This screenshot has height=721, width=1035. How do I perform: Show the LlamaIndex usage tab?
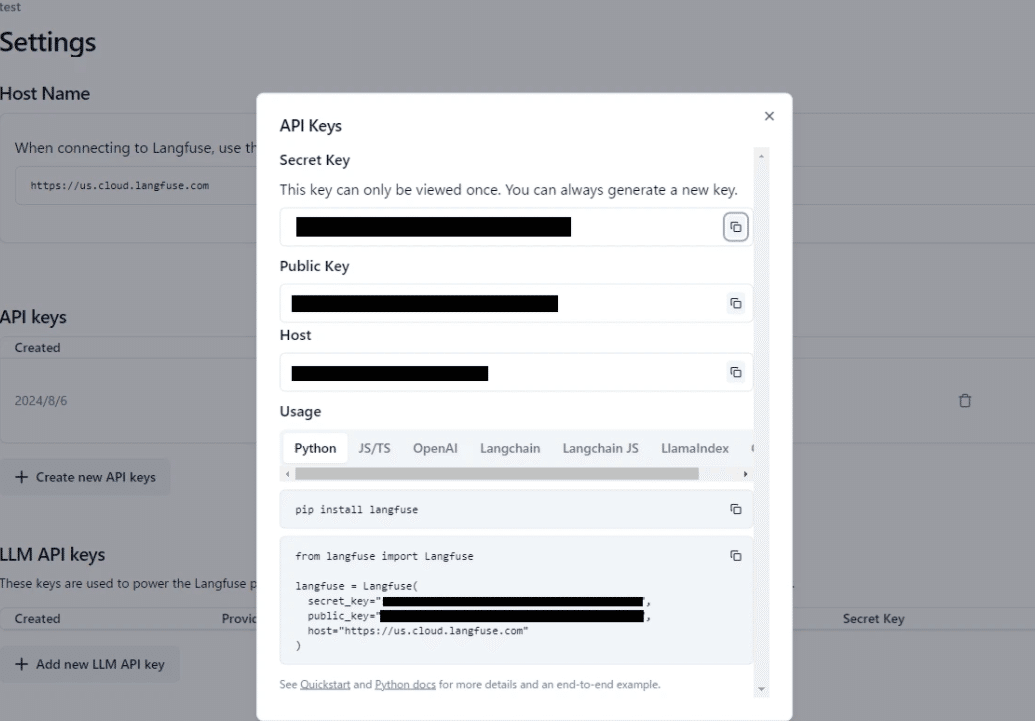(694, 448)
